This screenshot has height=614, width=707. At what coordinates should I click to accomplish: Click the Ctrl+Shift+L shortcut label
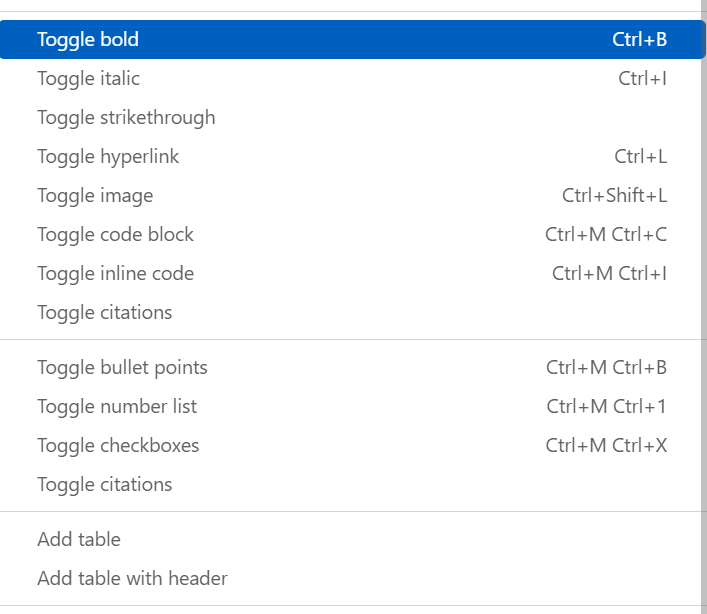pos(614,196)
